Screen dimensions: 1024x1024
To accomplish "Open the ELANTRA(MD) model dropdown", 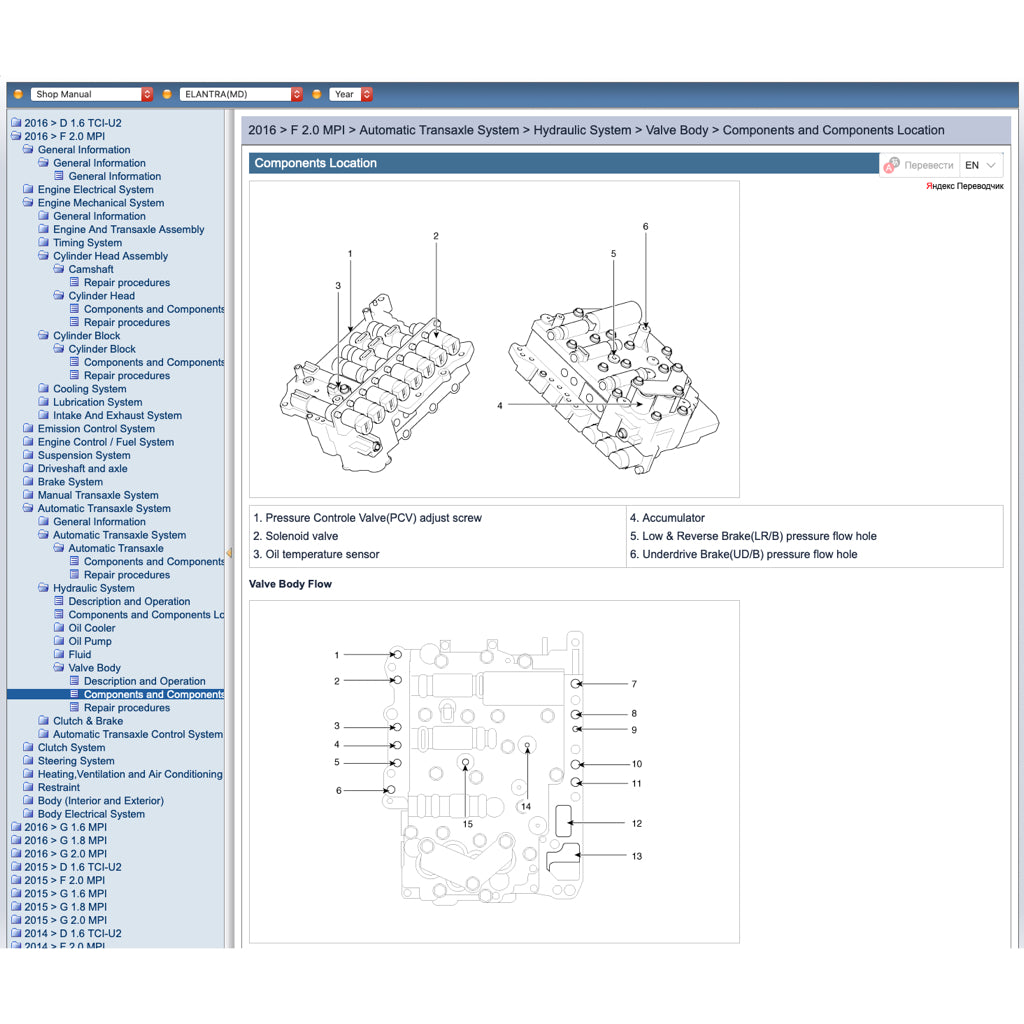I will [241, 94].
